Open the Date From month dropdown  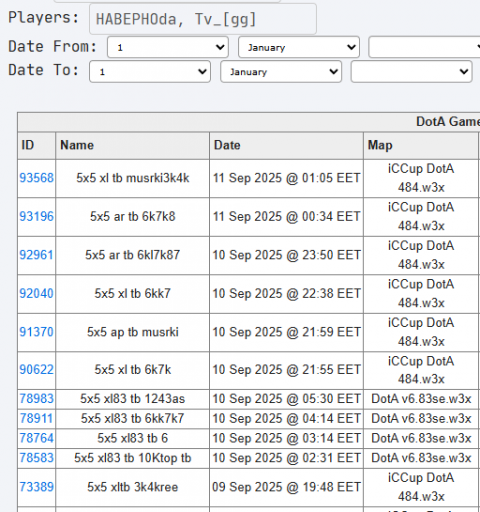[x=299, y=47]
